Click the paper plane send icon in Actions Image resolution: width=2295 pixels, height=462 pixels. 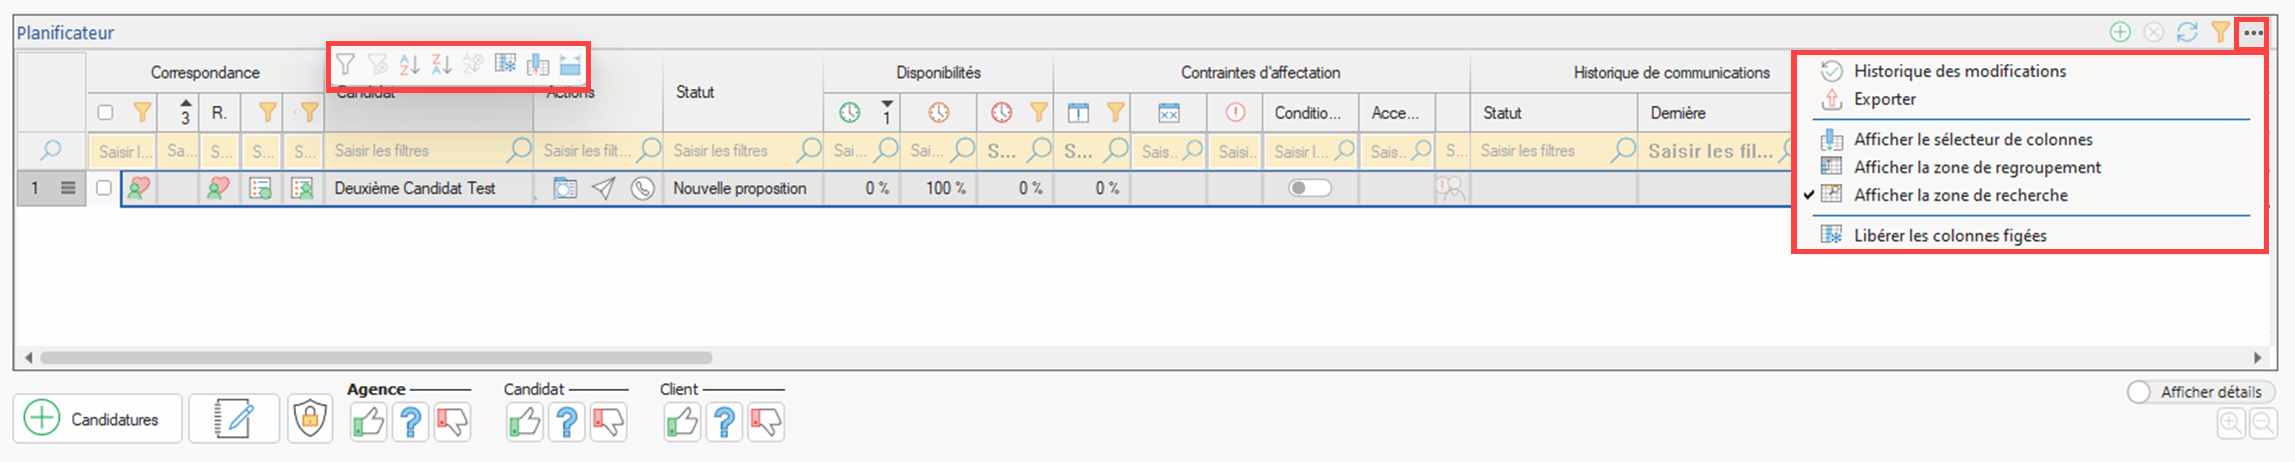point(603,188)
